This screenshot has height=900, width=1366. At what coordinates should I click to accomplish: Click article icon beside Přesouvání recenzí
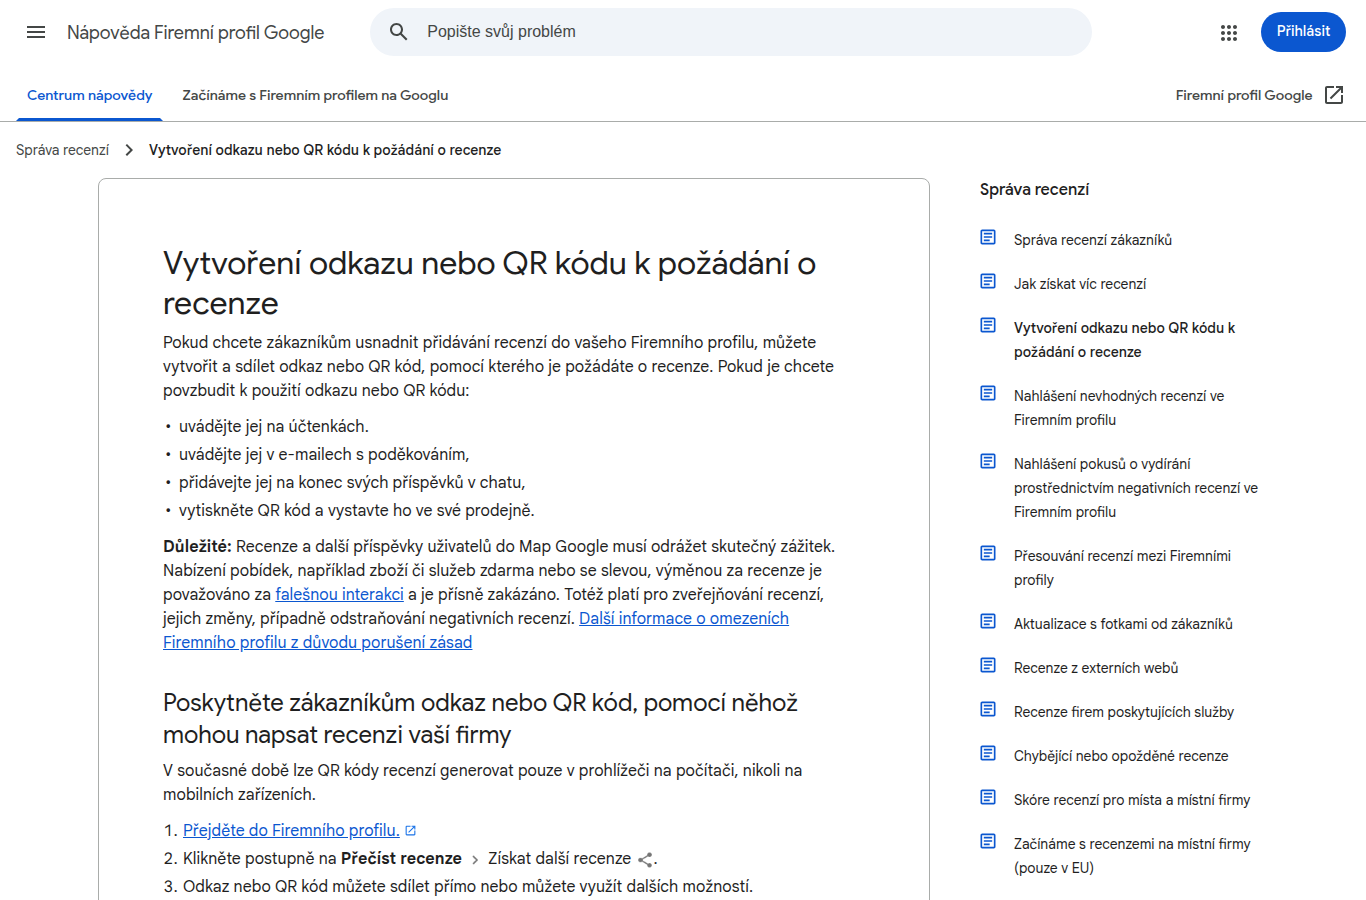(988, 553)
